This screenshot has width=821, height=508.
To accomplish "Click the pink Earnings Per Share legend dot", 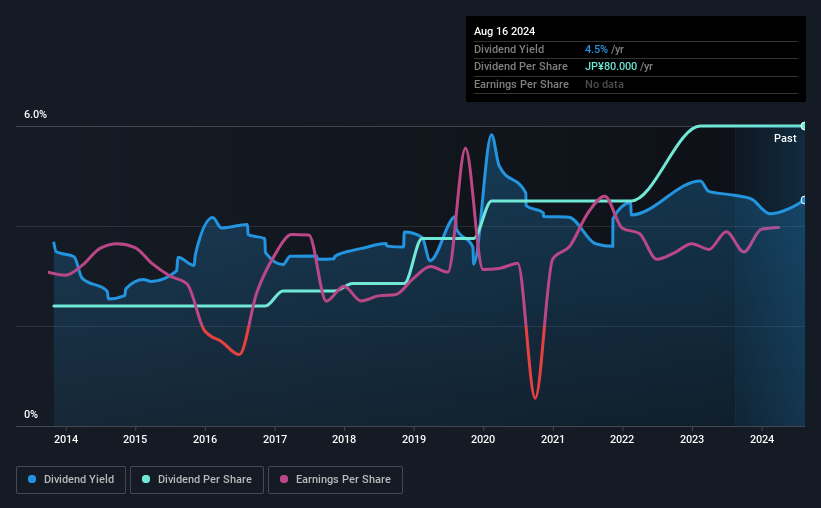I will click(284, 479).
